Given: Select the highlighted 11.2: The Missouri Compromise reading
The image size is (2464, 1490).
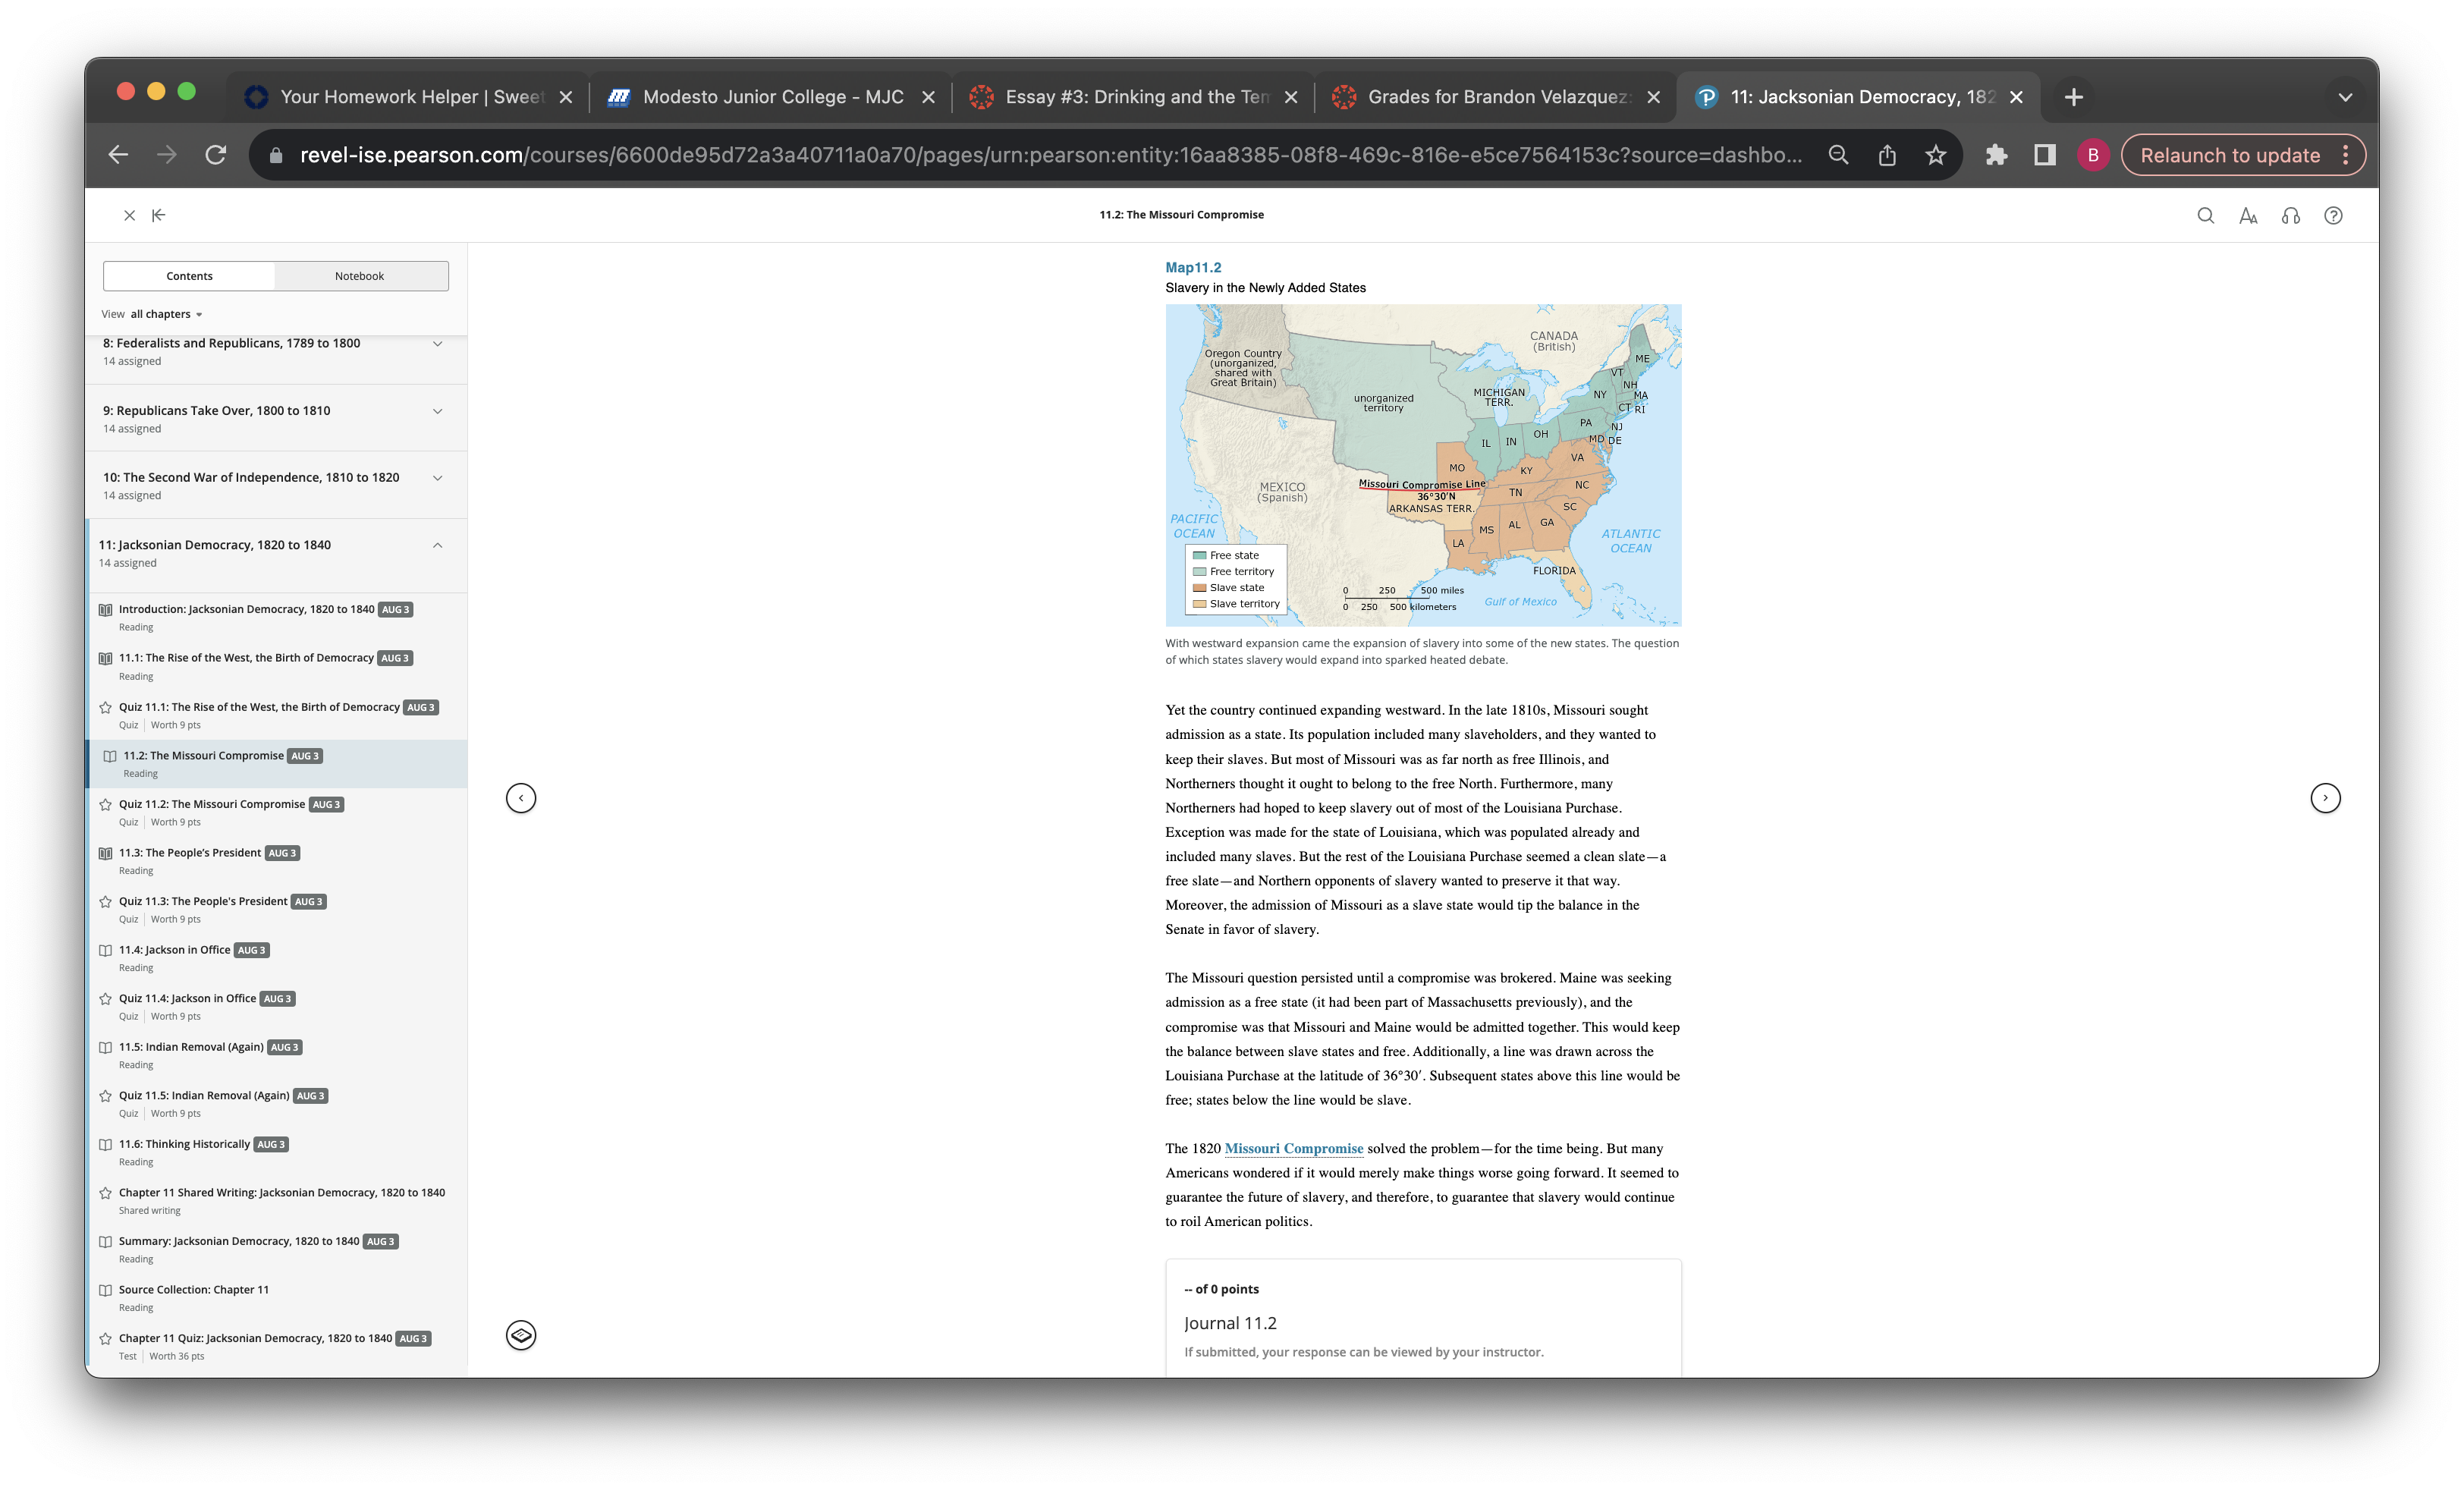Looking at the screenshot, I should coord(278,764).
